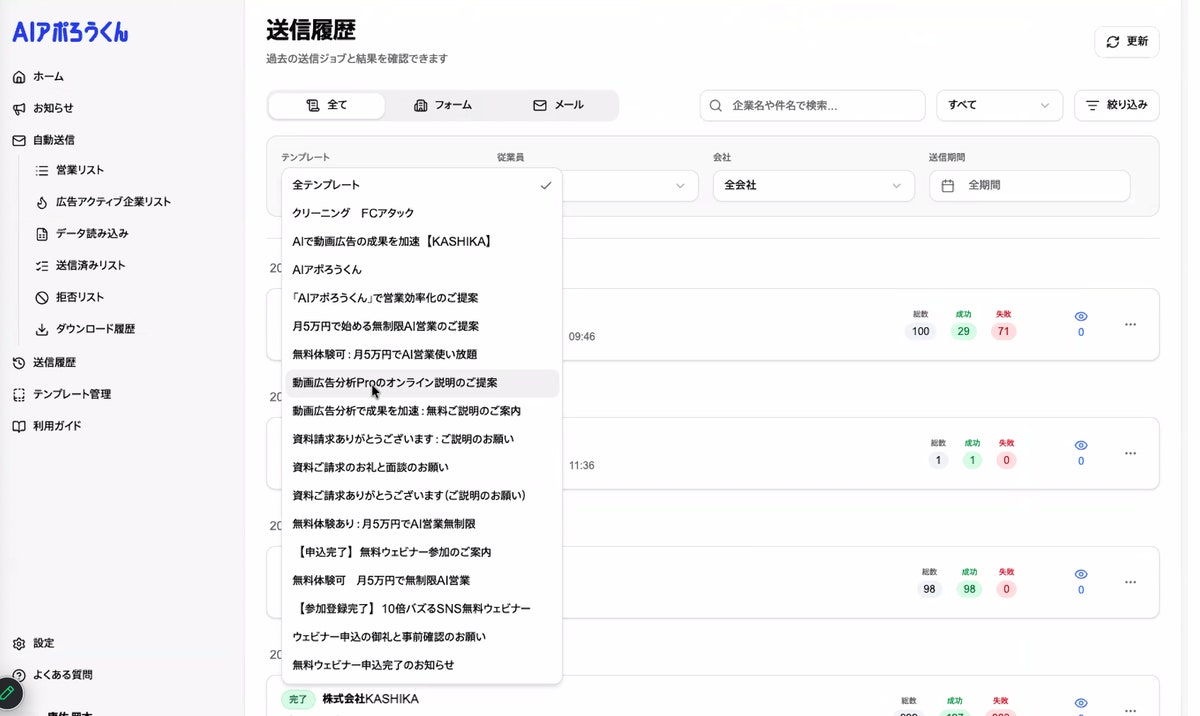Select 【参加登録完了】10倍バズるSNS無料ウェビナー template
Viewport: 1200px width, 716px height.
(421, 608)
